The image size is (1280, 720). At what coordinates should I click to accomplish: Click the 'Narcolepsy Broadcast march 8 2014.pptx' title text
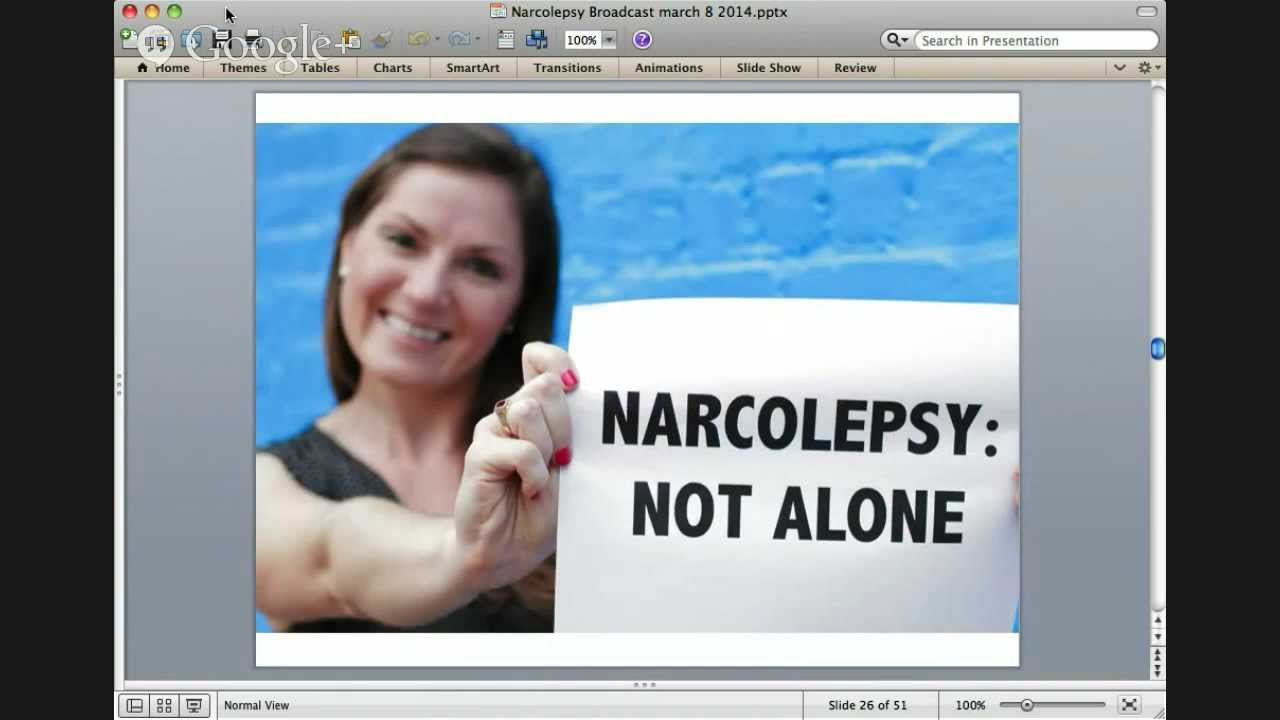coord(649,12)
